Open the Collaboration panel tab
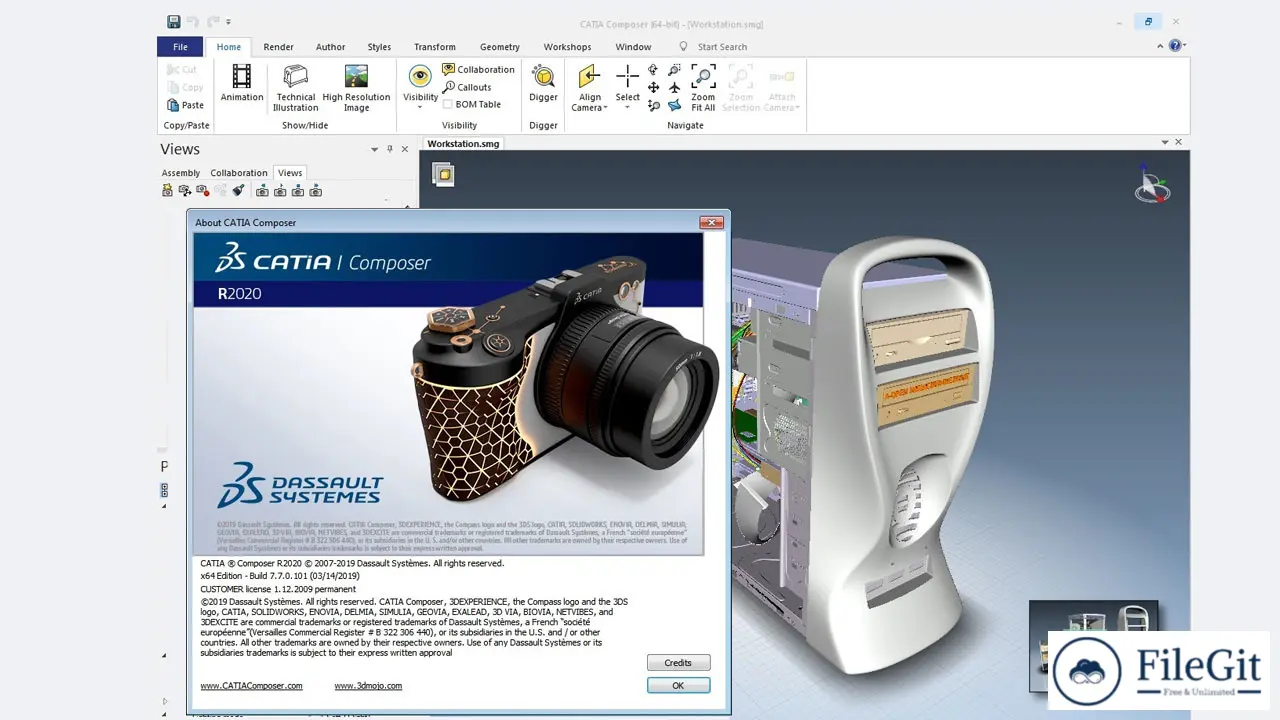The height and width of the screenshot is (720, 1280). coord(239,173)
